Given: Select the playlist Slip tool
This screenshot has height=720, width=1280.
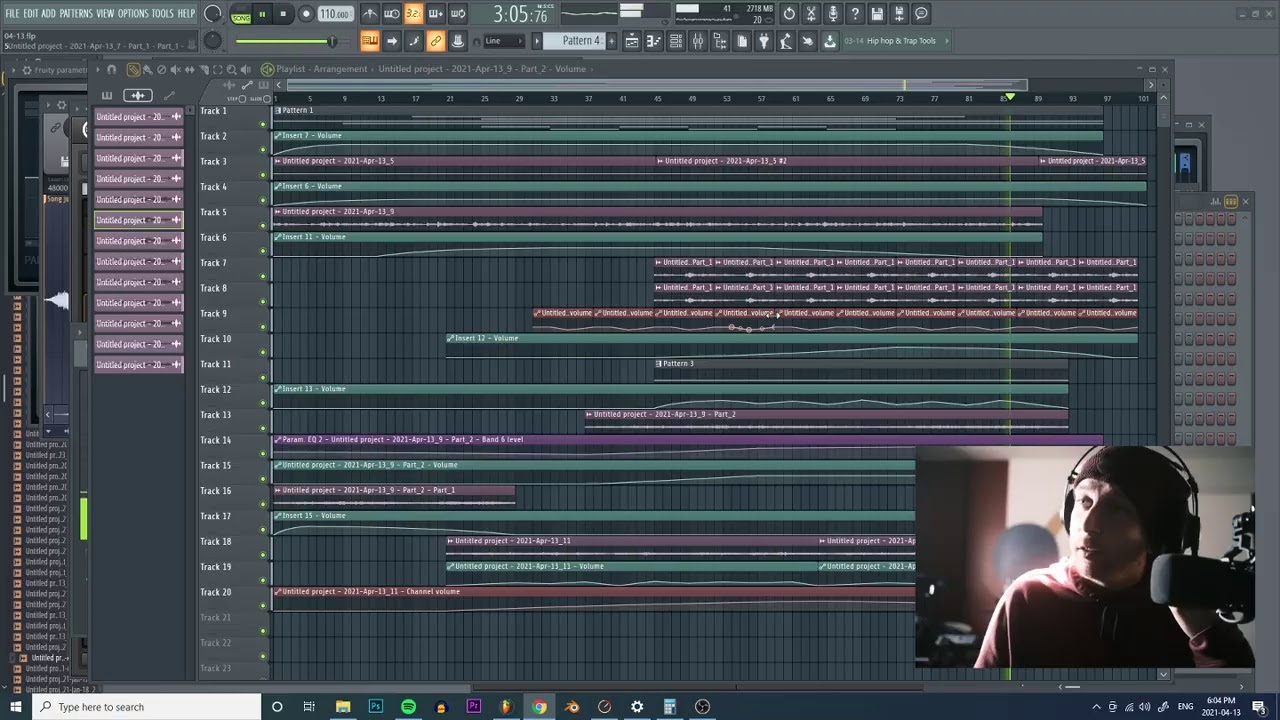Looking at the screenshot, I should [x=189, y=69].
